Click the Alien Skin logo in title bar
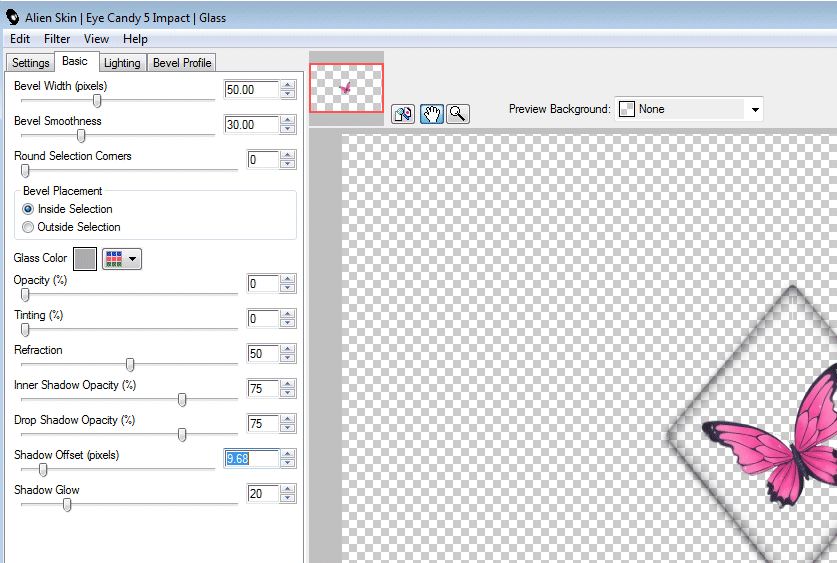This screenshot has height=563, width=837. click(x=13, y=17)
